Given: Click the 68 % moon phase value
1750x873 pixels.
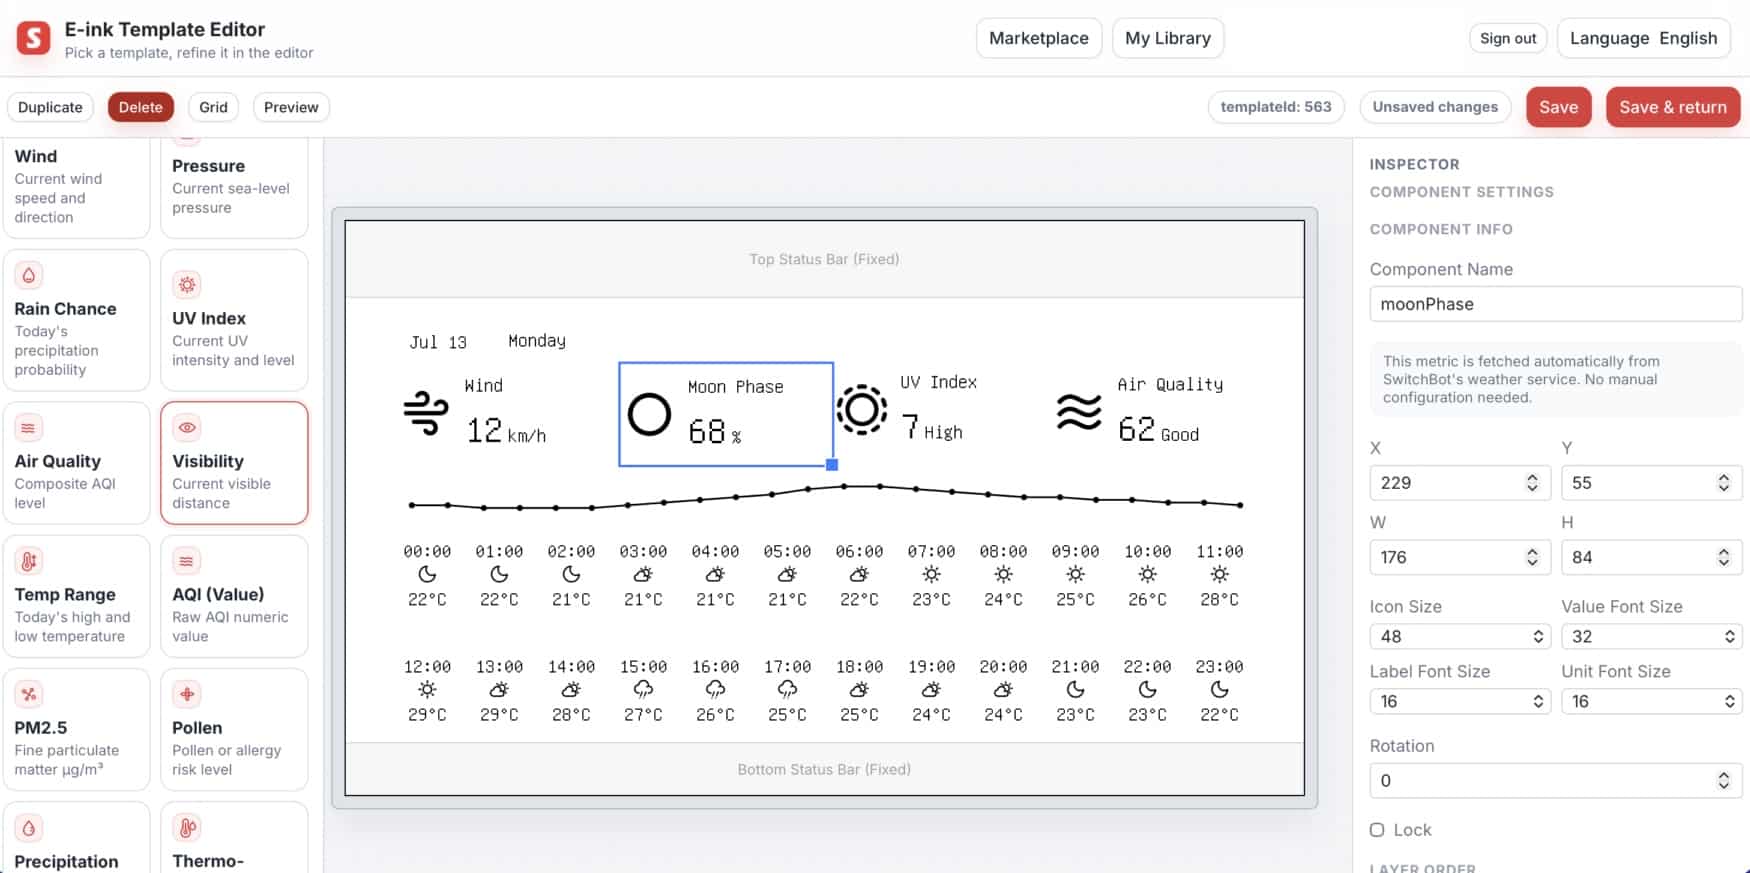Looking at the screenshot, I should point(715,432).
